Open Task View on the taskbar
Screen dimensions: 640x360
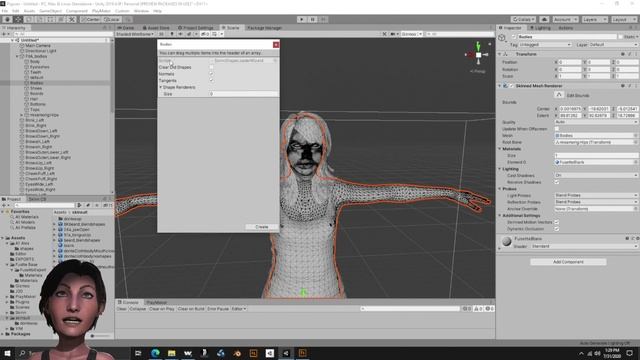(138, 353)
